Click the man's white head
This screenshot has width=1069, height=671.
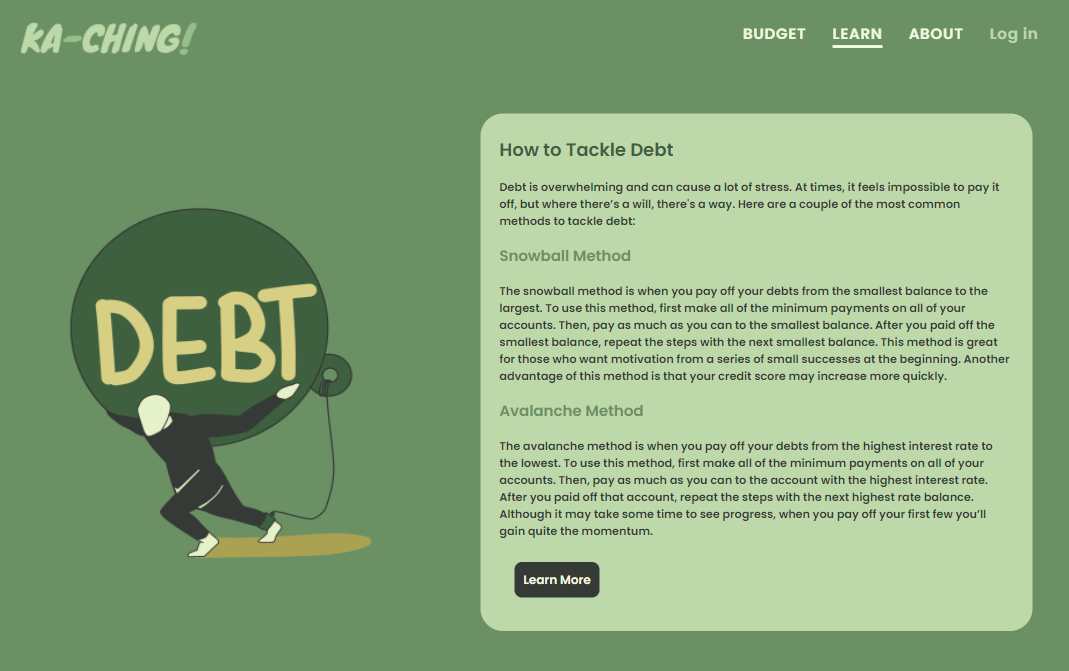click(x=154, y=415)
